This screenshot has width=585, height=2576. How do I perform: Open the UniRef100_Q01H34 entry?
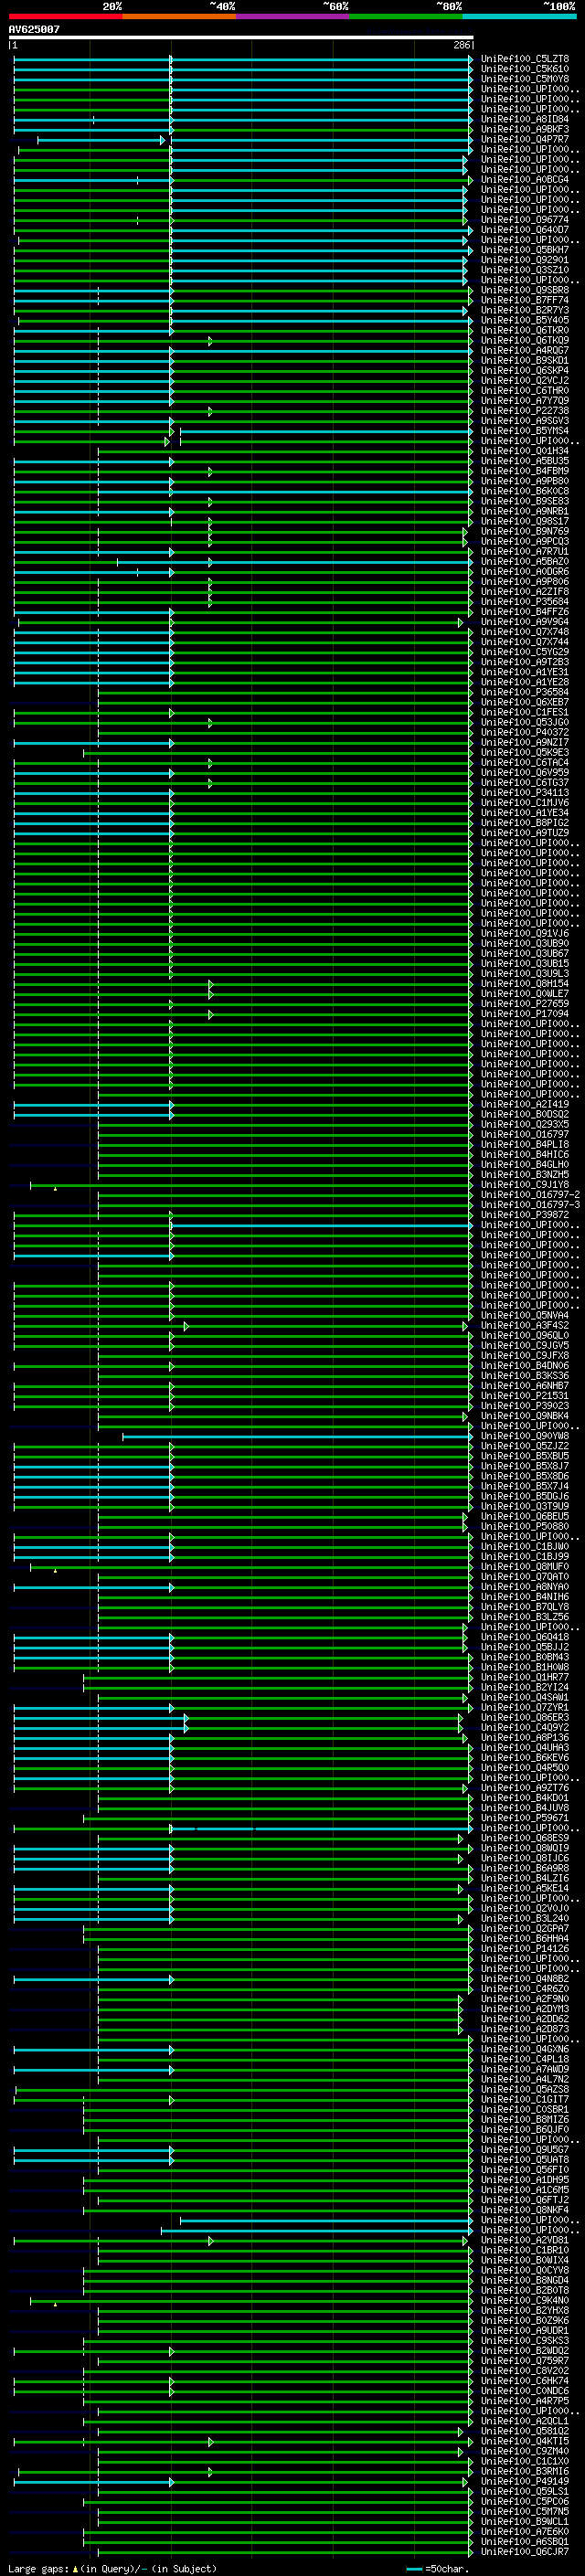click(x=525, y=451)
